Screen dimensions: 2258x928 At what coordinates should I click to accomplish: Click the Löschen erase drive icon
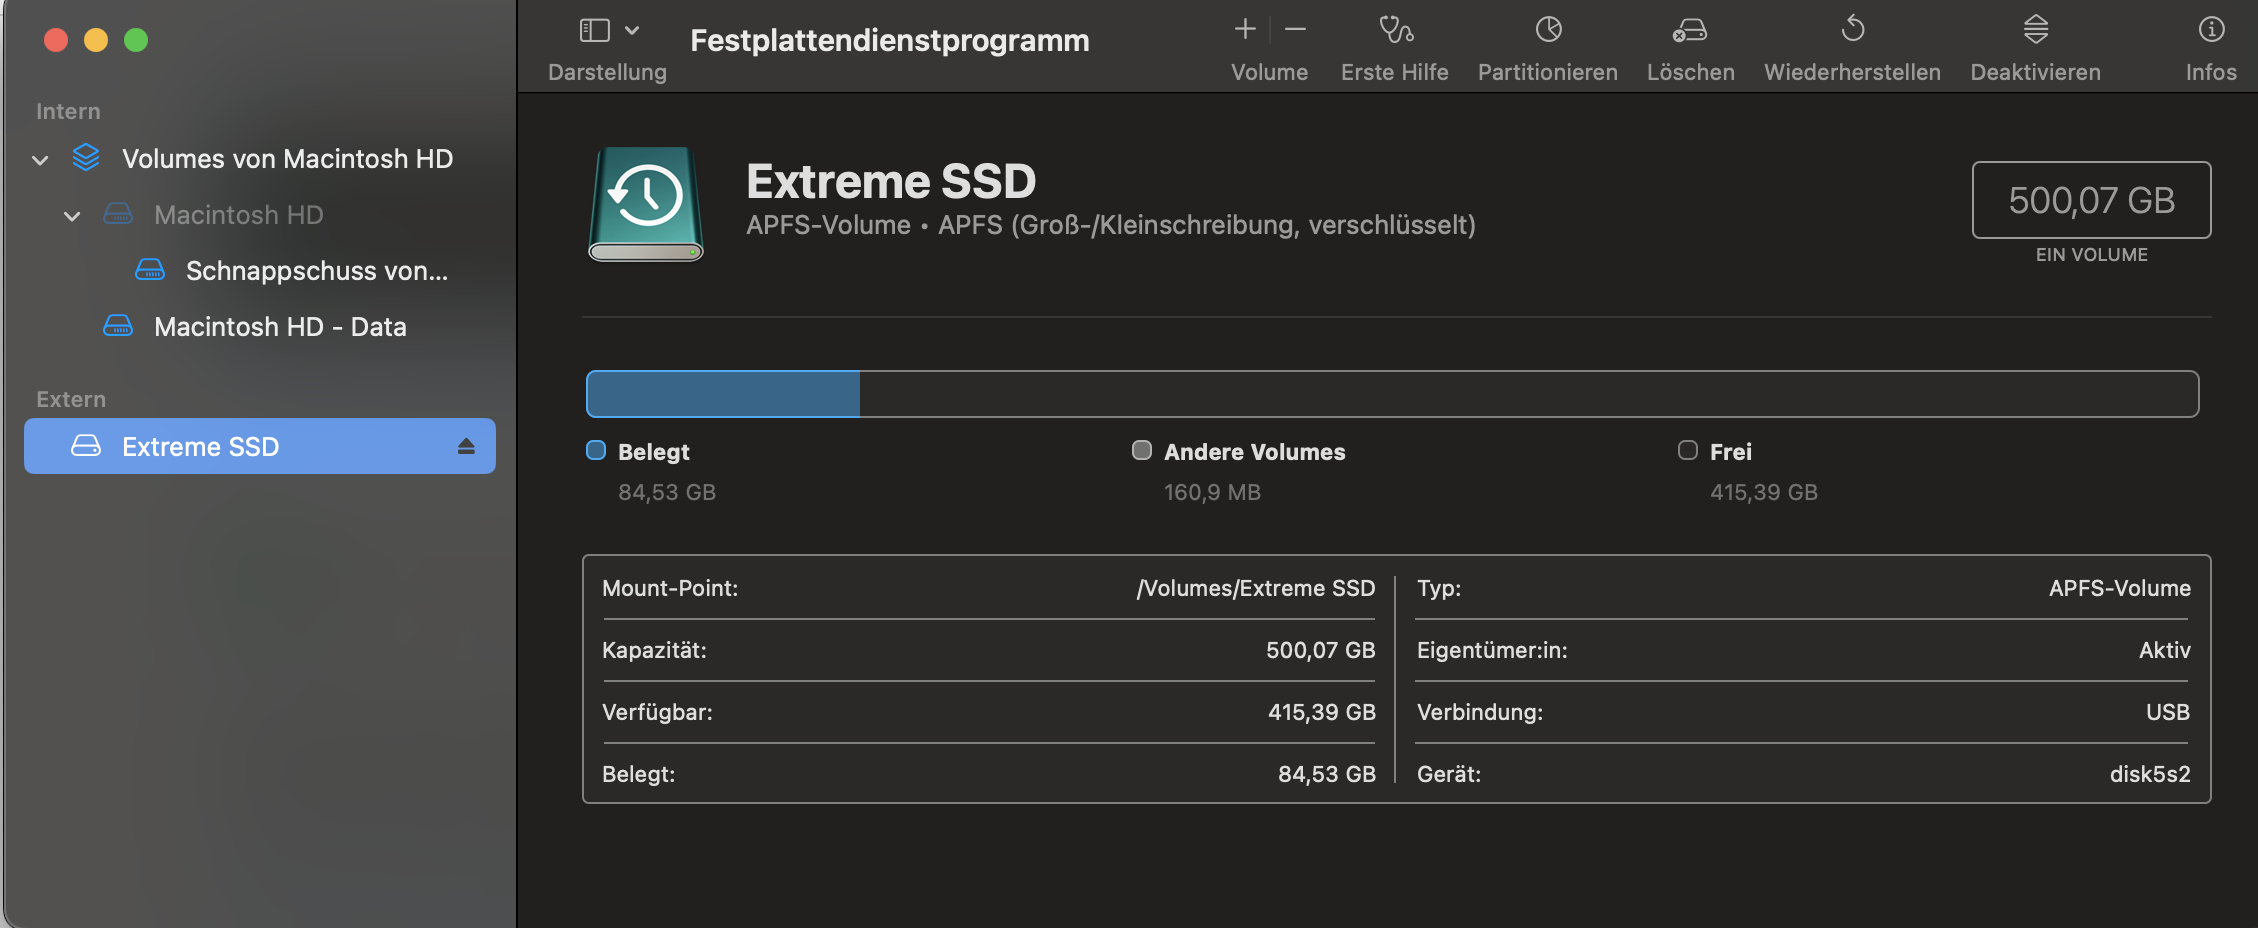tap(1690, 30)
